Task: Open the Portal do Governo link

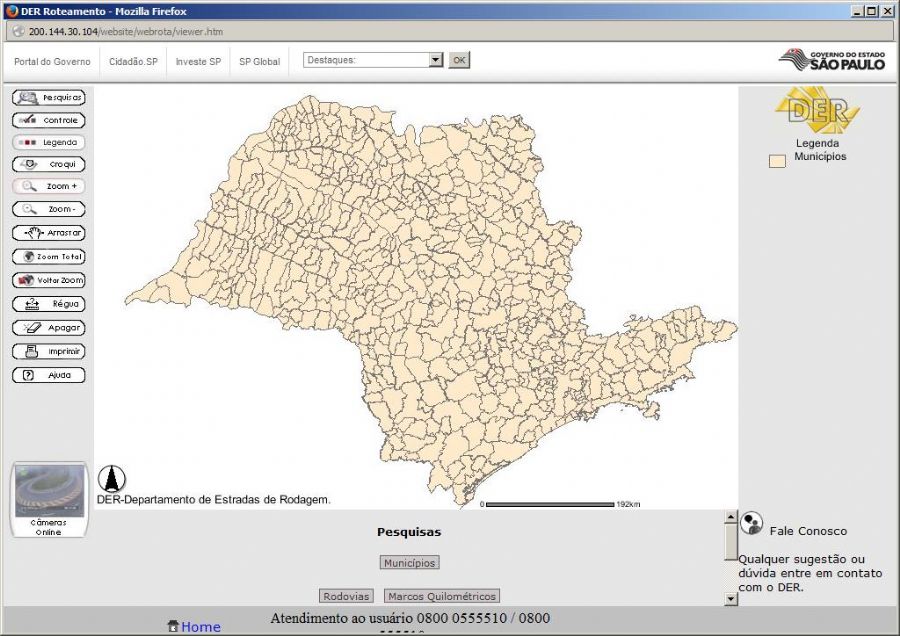Action: pyautogui.click(x=52, y=61)
